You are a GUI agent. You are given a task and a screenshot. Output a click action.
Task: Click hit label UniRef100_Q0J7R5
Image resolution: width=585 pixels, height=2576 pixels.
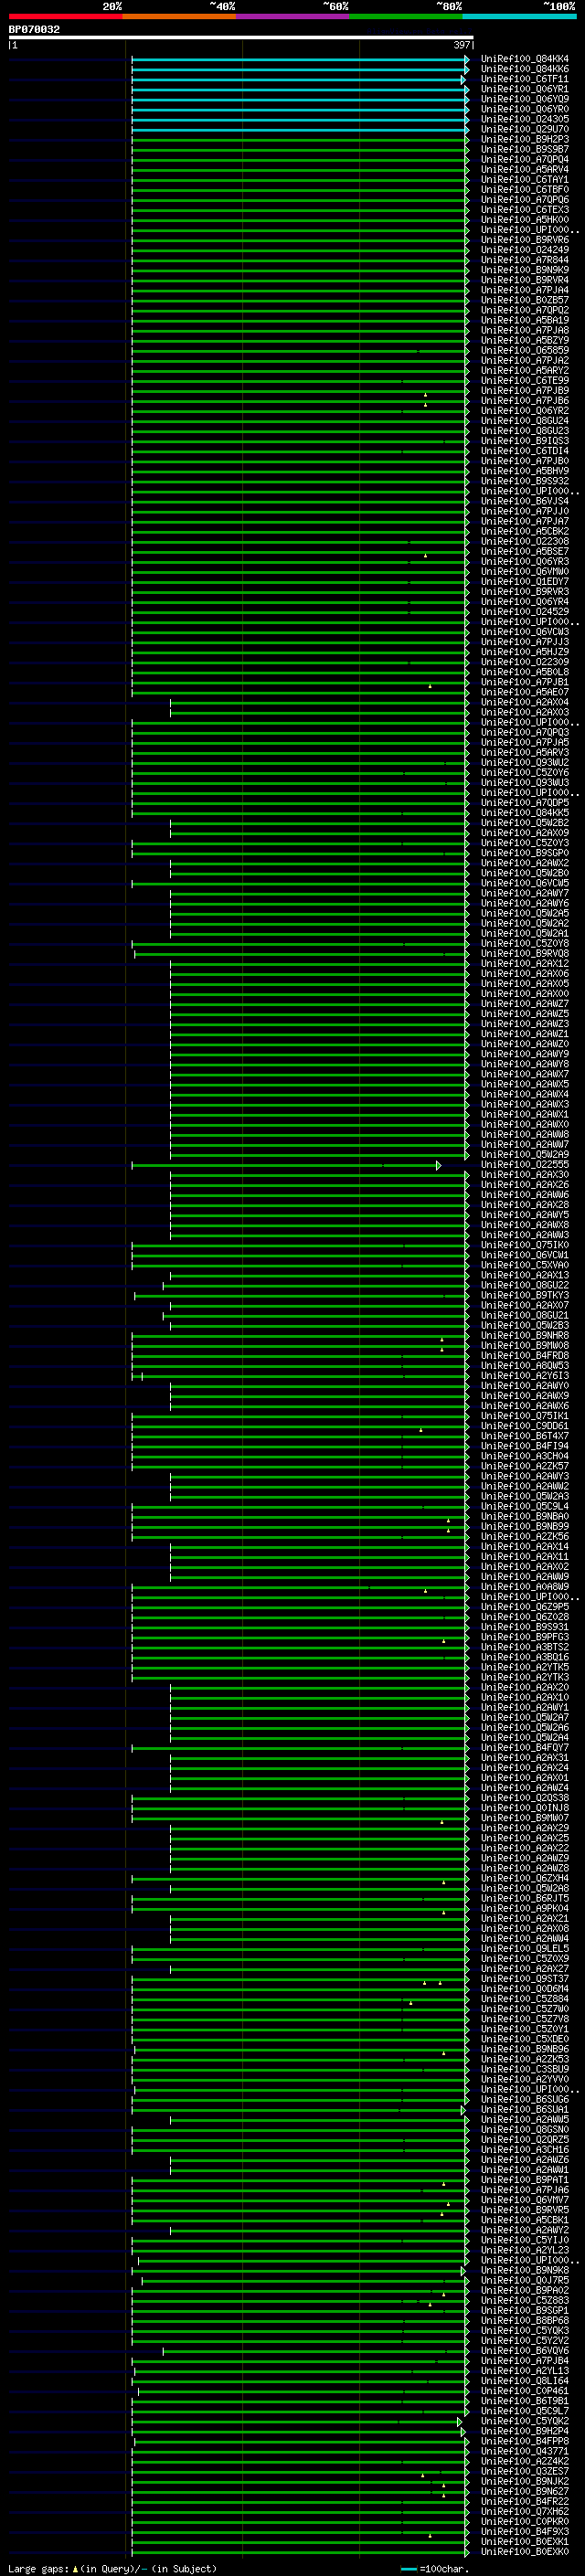524,2280
